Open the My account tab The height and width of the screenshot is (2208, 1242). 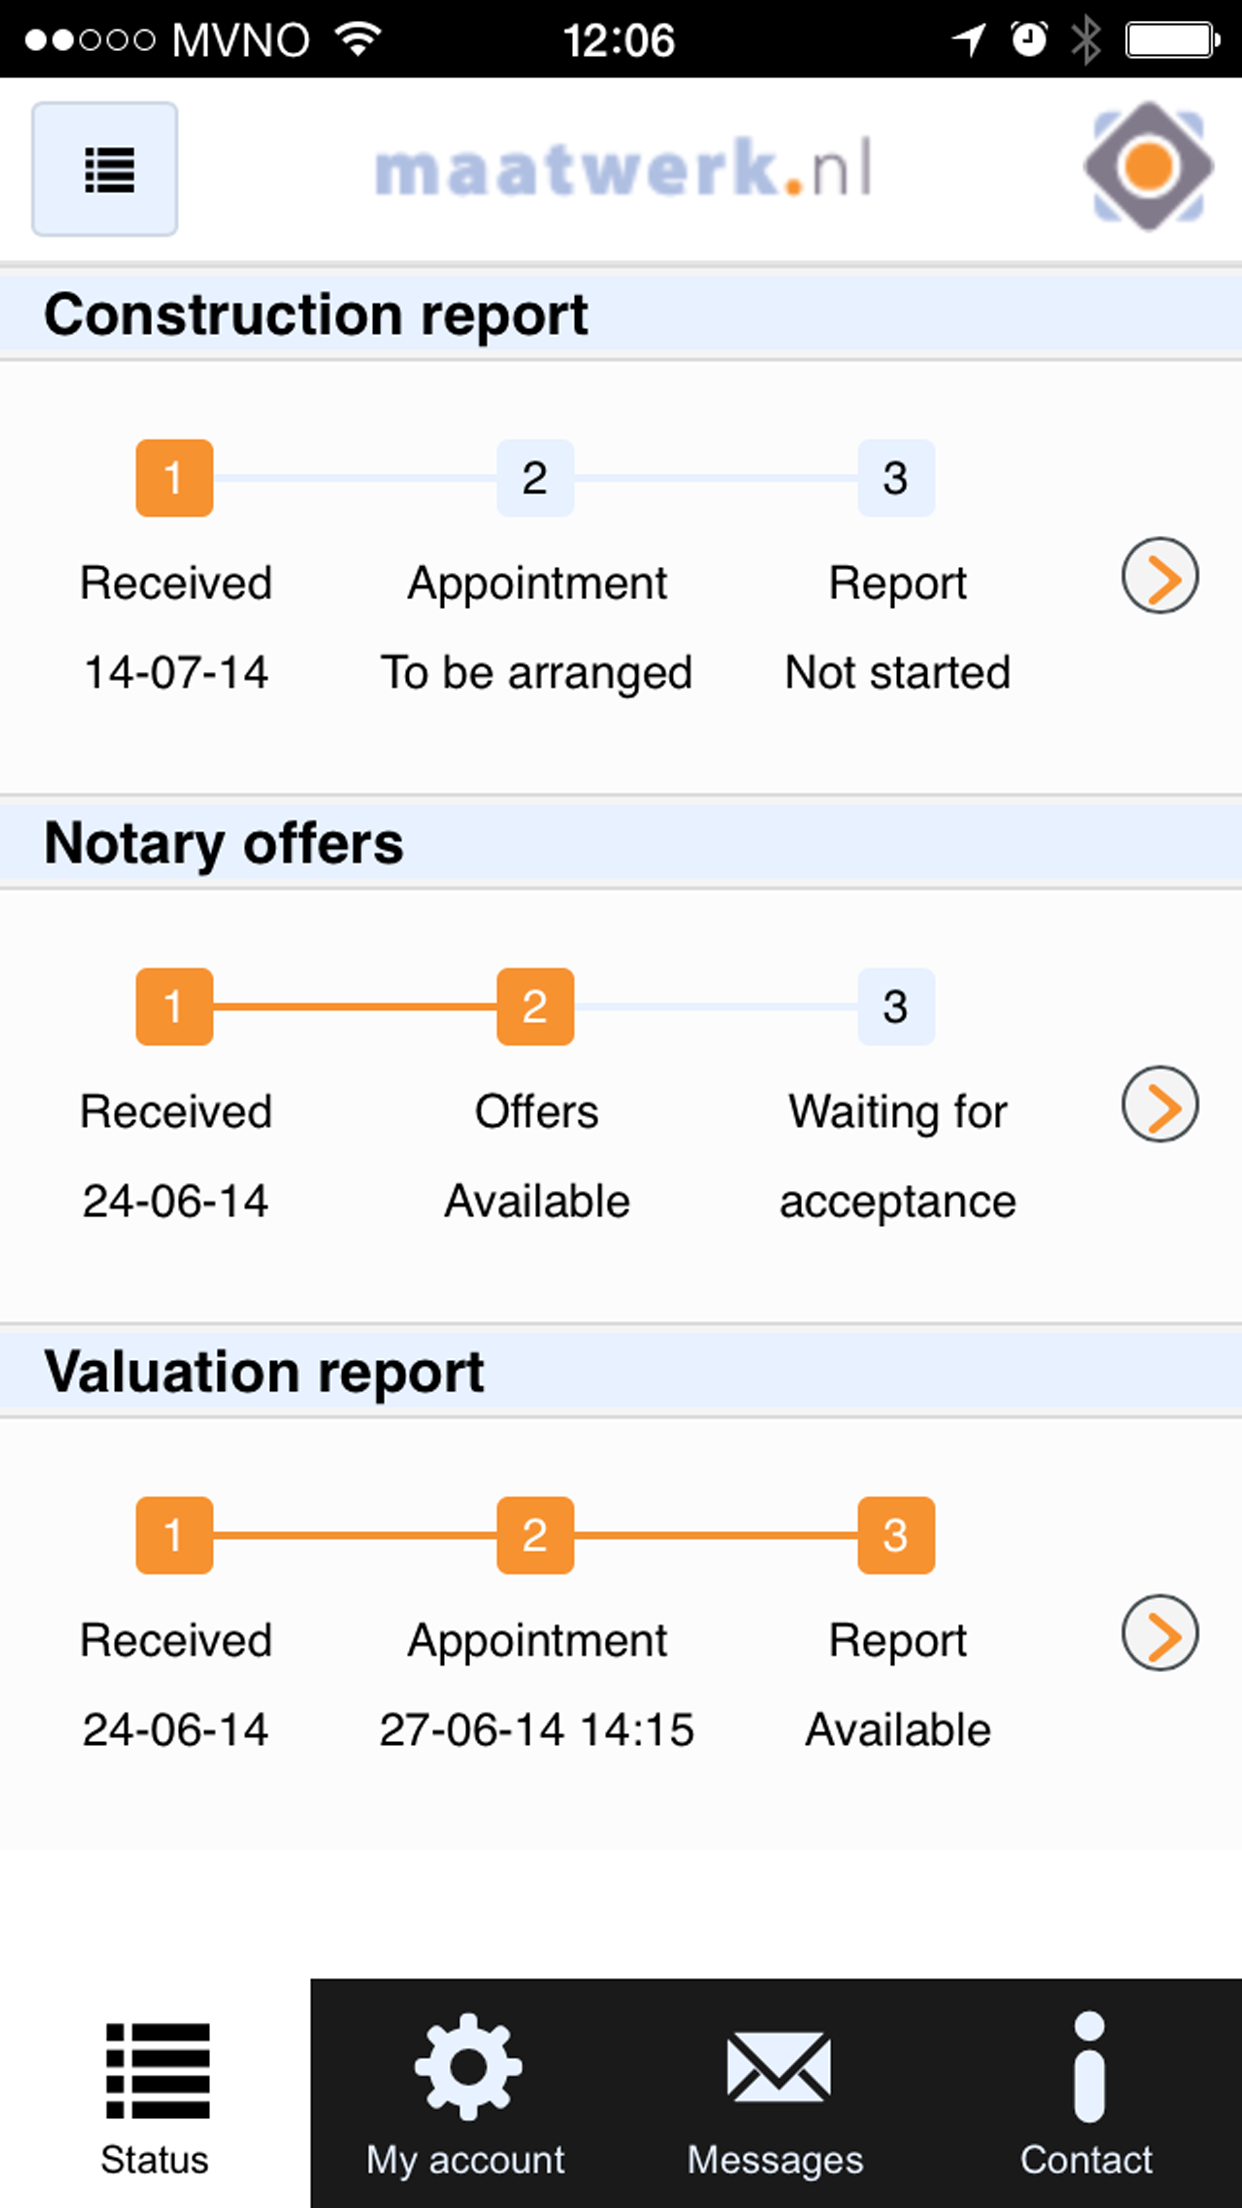click(466, 2094)
